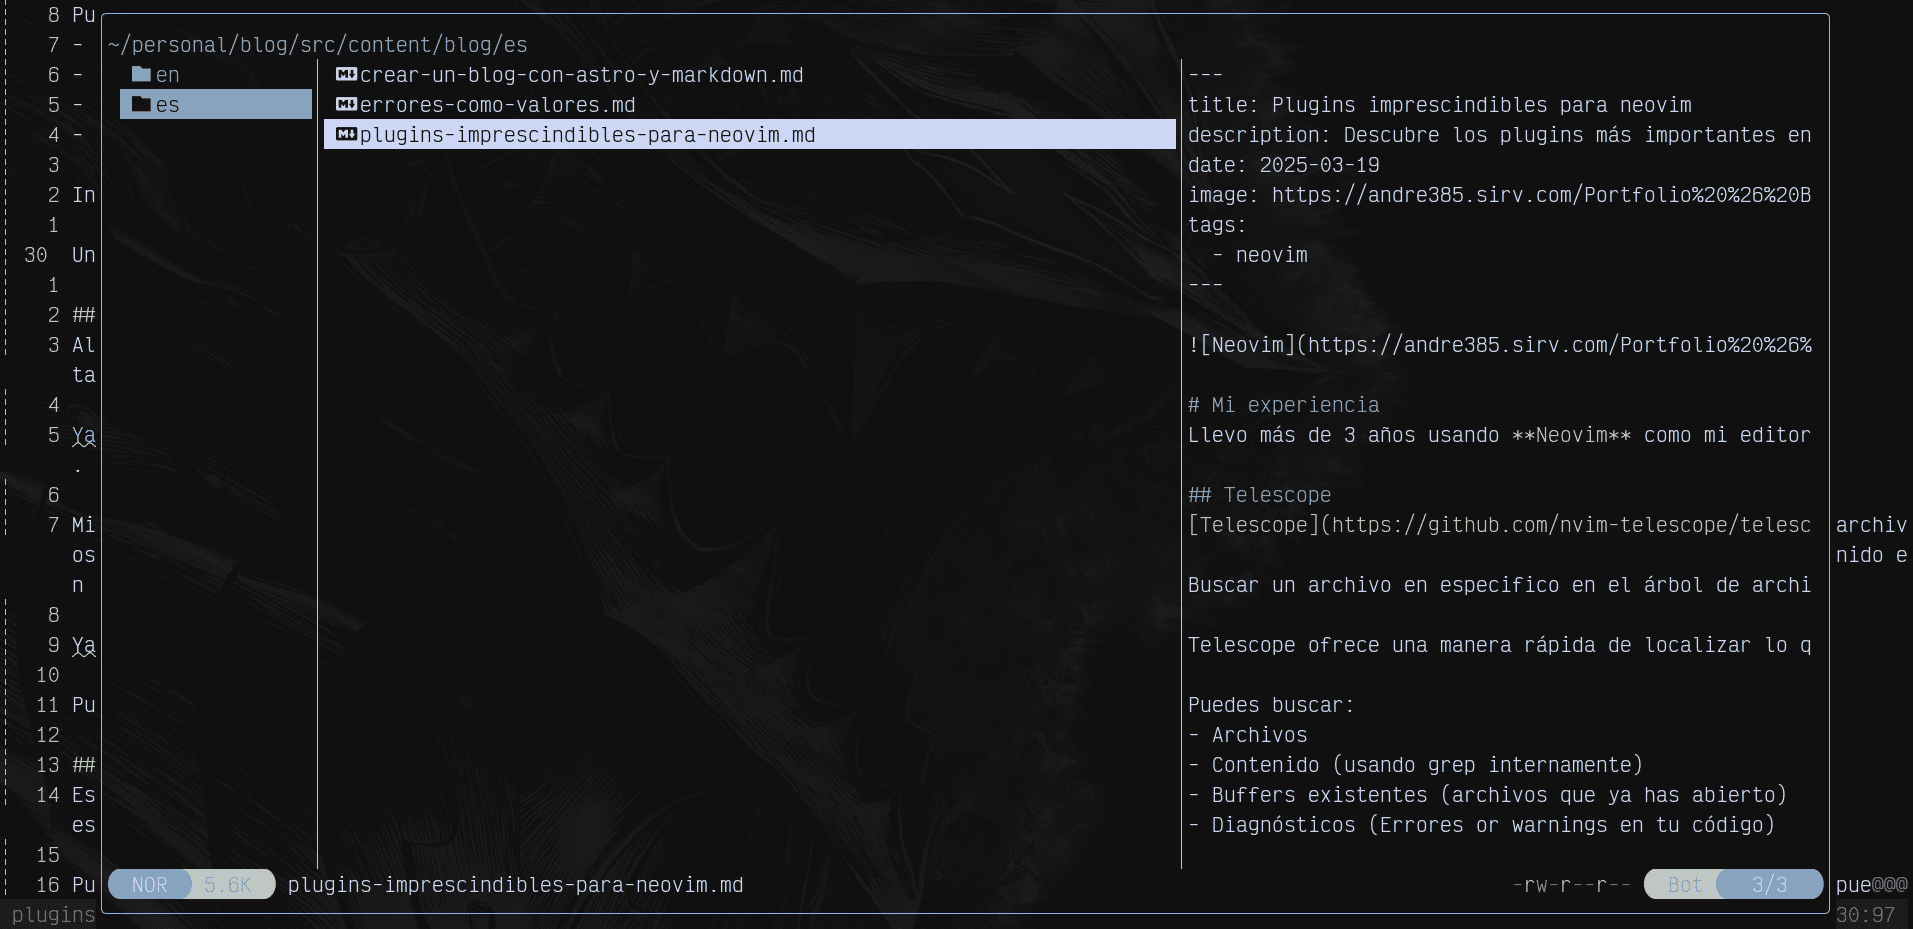Viewport: 1913px width, 929px height.
Task: Click markdown icon of crear-un-blog-con-astro-y-markdown.md
Action: [x=346, y=75]
